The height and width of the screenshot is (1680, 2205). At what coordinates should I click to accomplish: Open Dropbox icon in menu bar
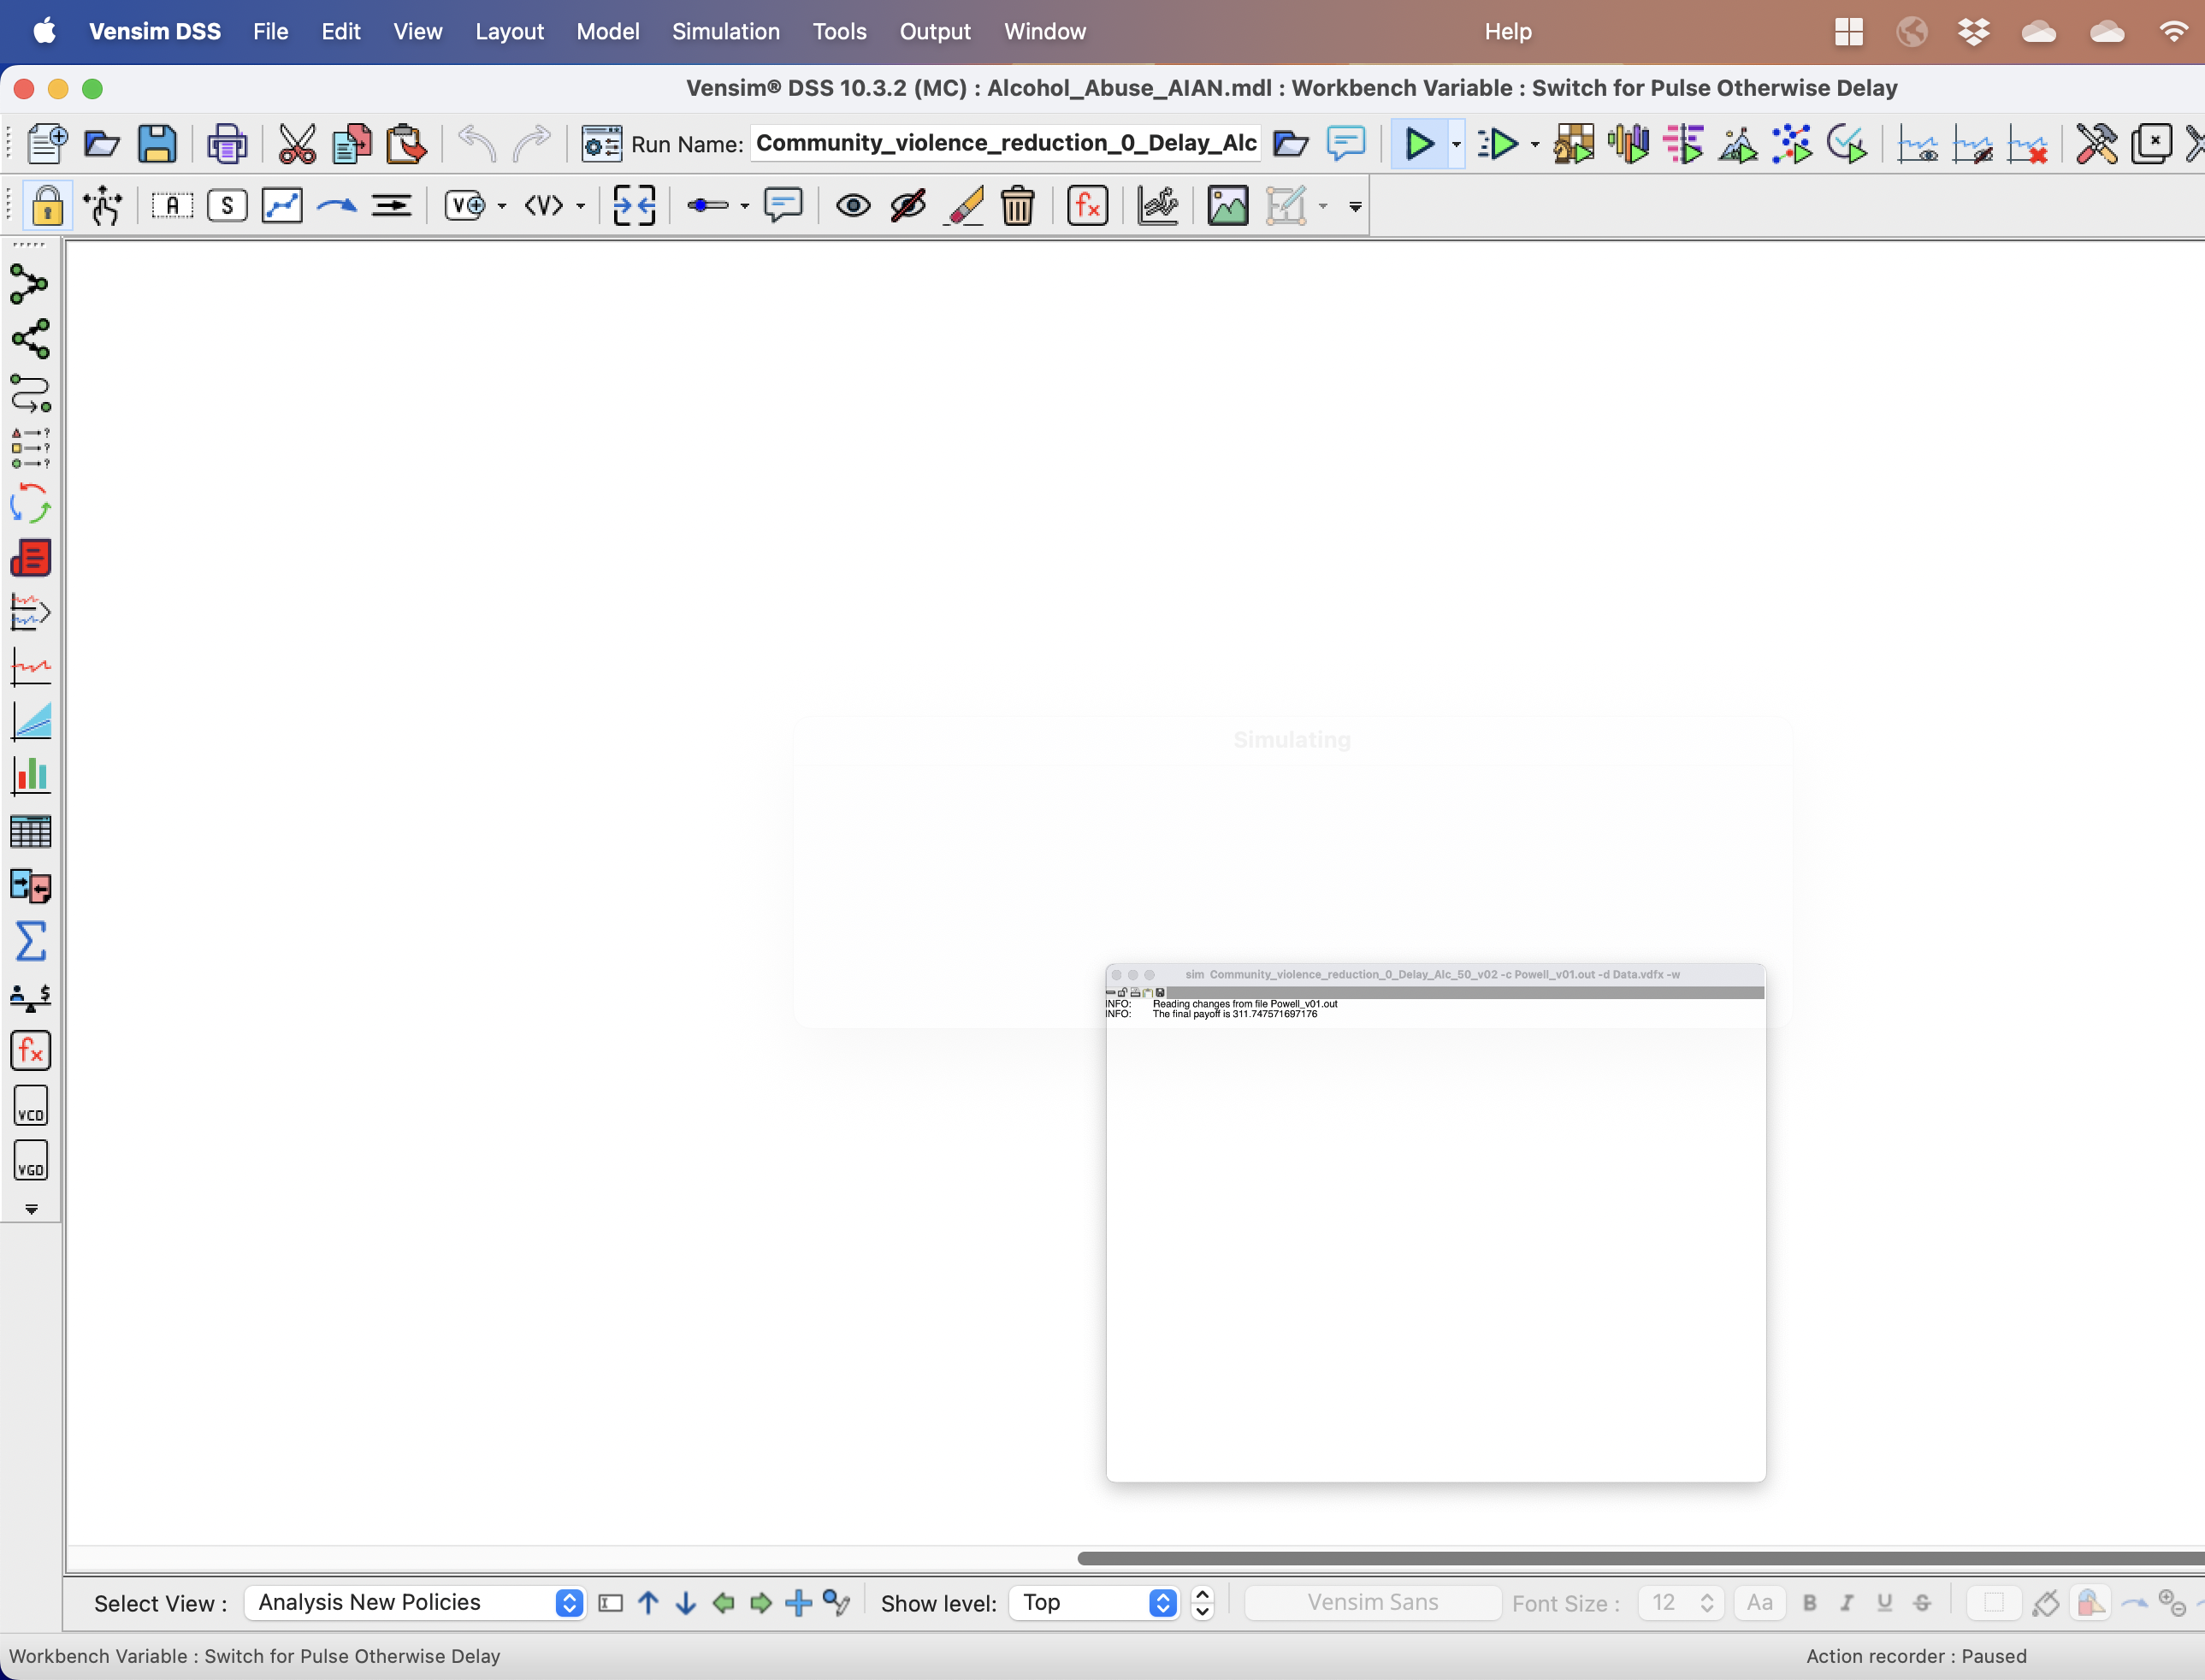[1974, 31]
